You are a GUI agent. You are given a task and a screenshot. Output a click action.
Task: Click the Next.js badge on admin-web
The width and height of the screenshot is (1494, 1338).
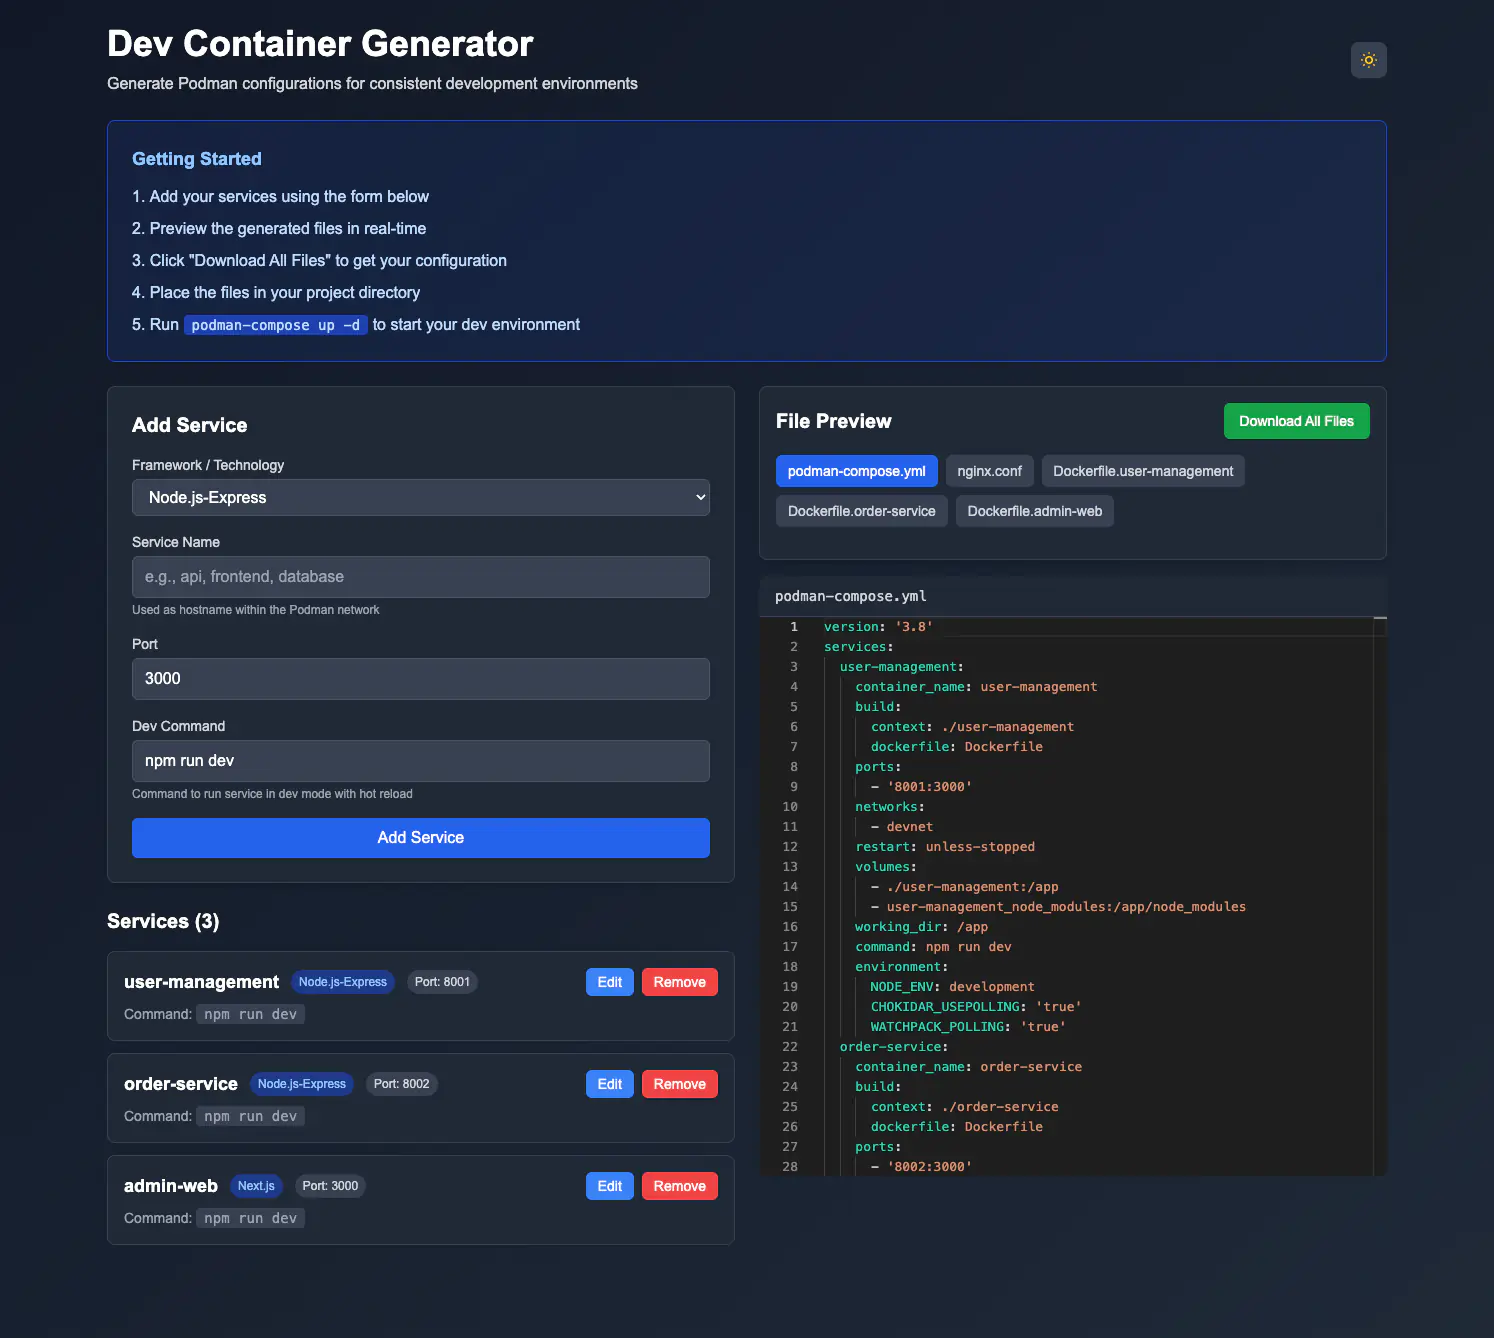(256, 1185)
